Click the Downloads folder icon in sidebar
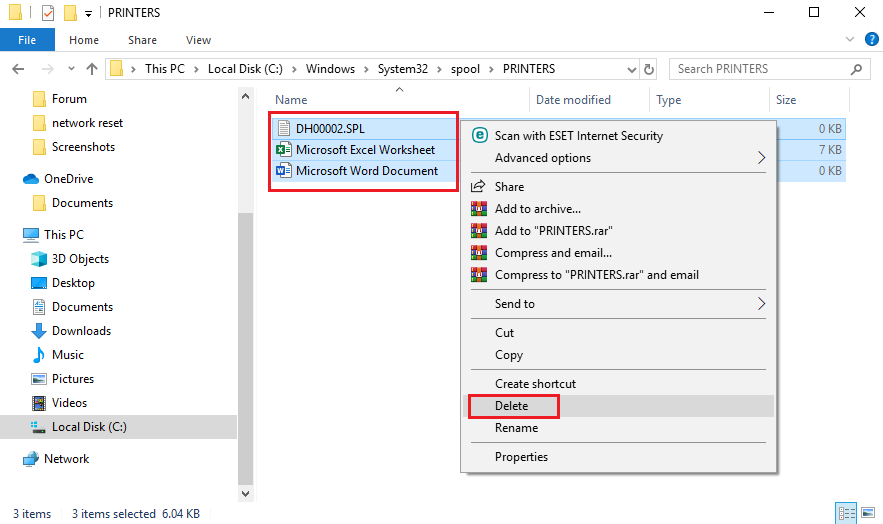883x524 pixels. tap(39, 331)
